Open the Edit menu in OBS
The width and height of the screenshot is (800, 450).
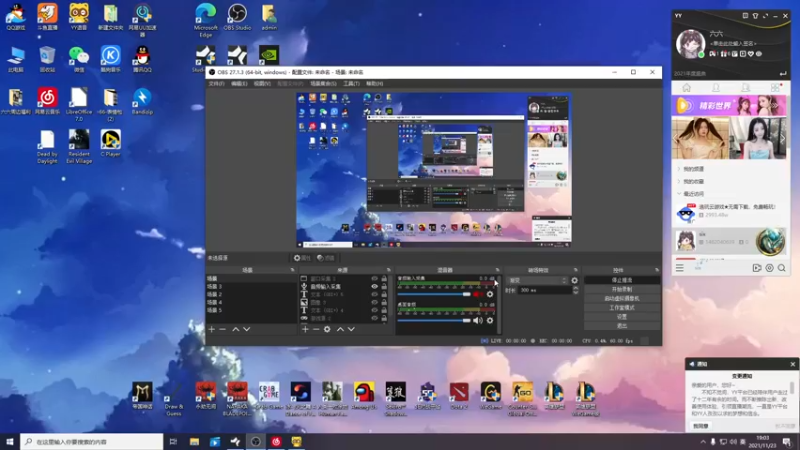tap(239, 84)
